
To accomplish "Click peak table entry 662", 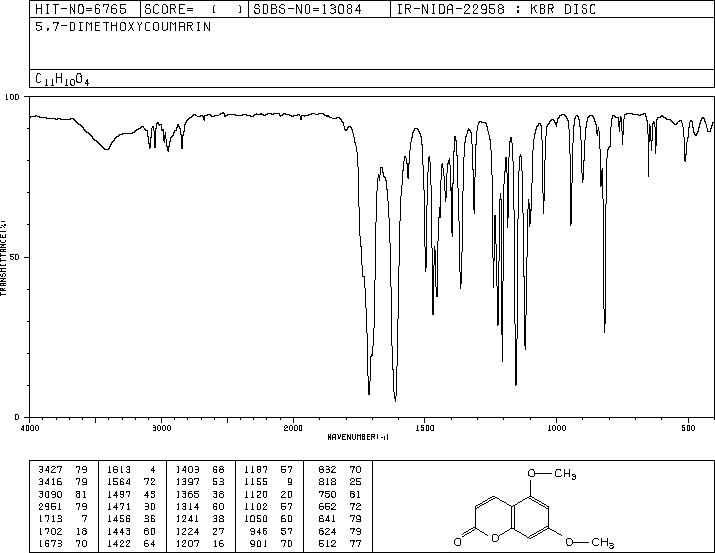I will point(327,506).
